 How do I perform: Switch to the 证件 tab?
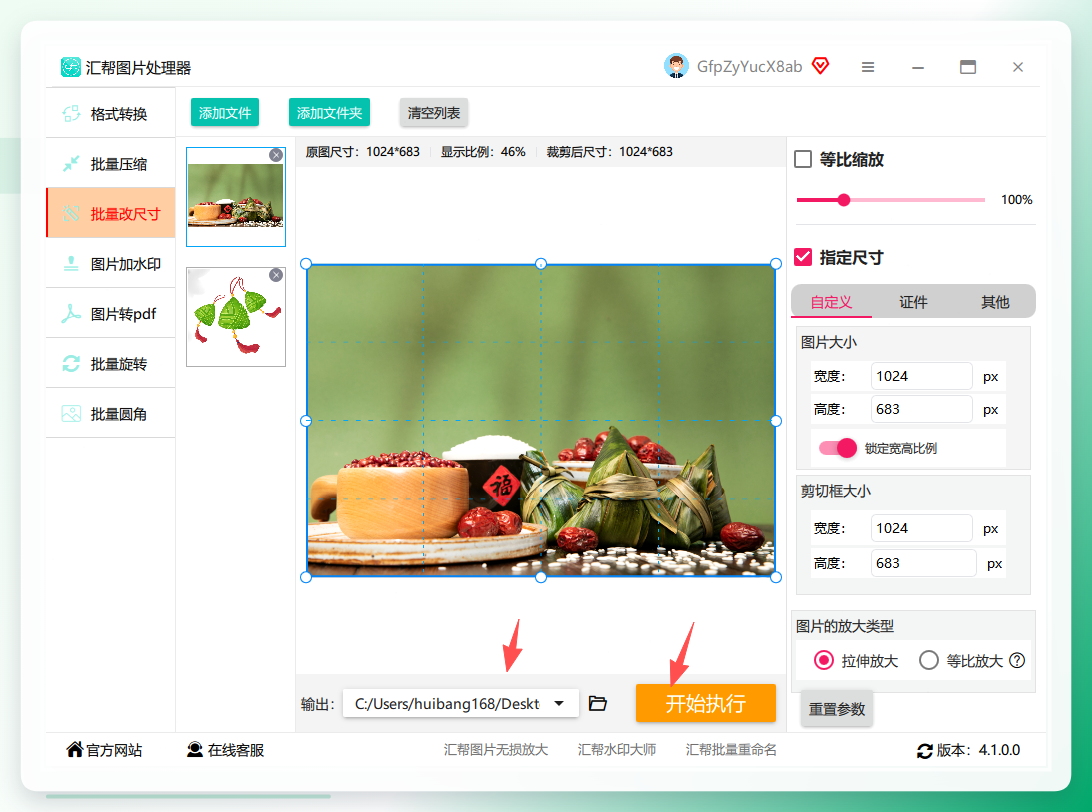(913, 302)
